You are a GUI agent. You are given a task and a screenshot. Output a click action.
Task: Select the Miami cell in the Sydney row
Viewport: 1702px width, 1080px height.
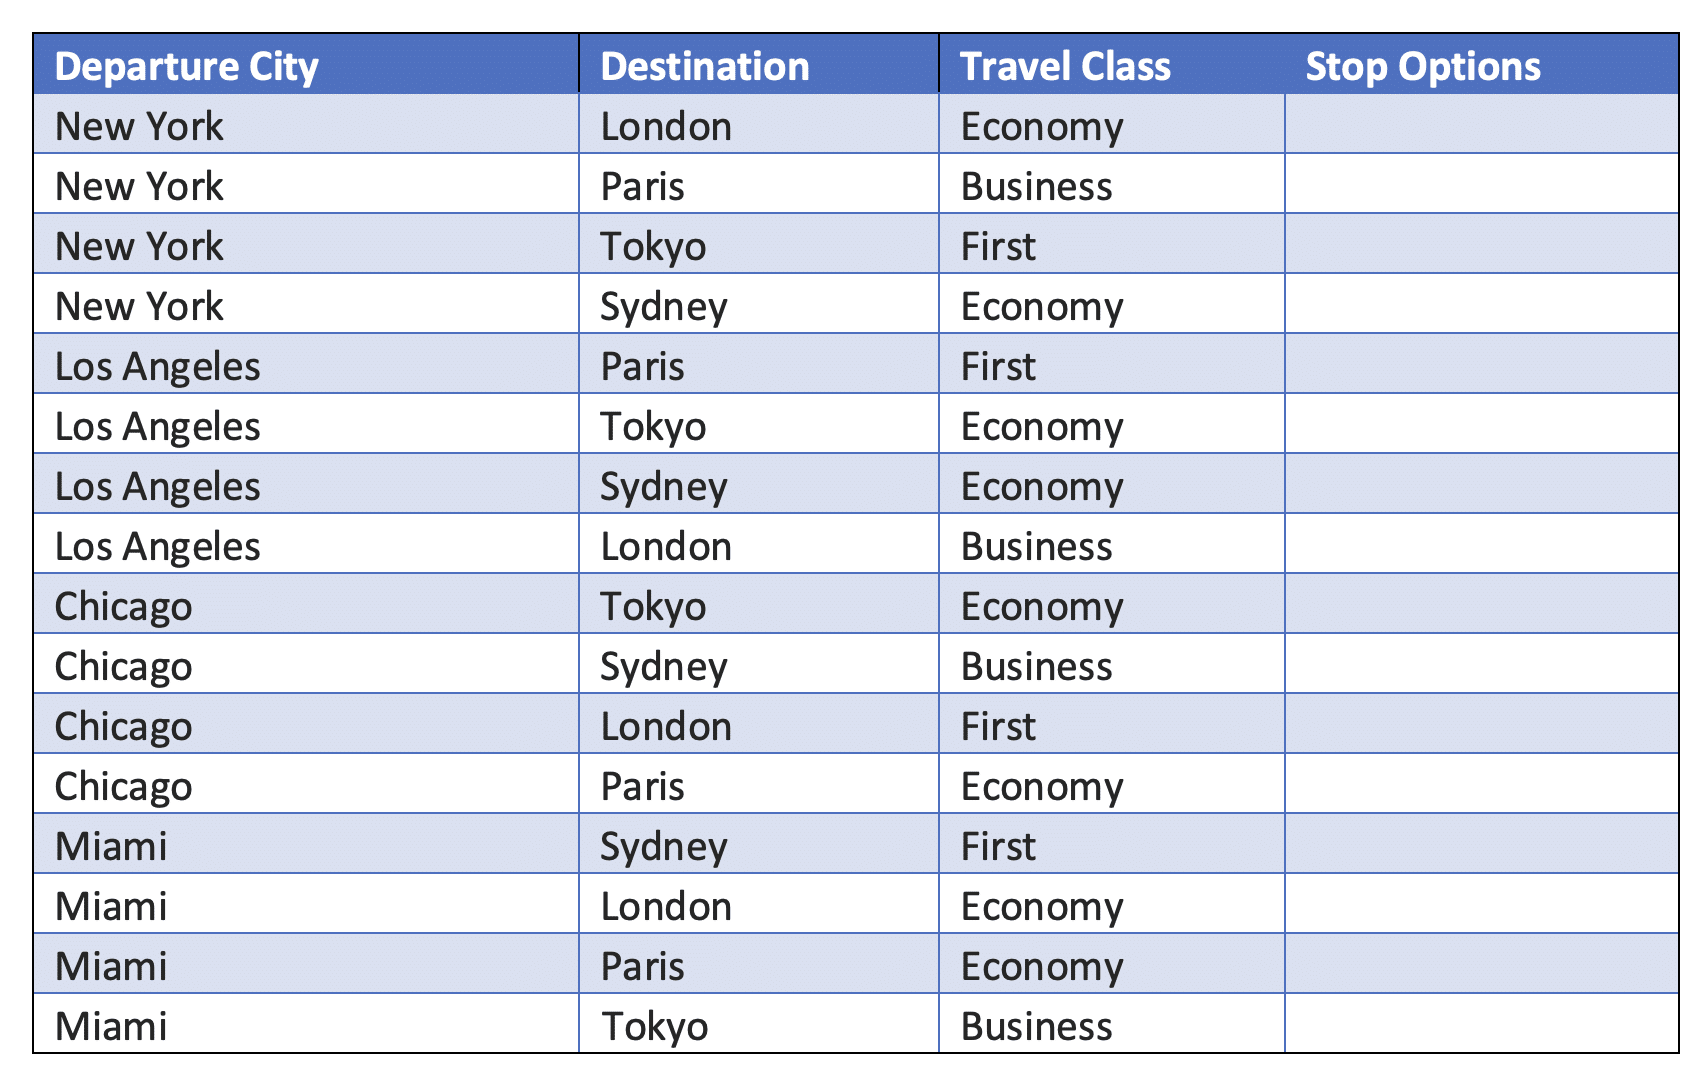(x=111, y=846)
